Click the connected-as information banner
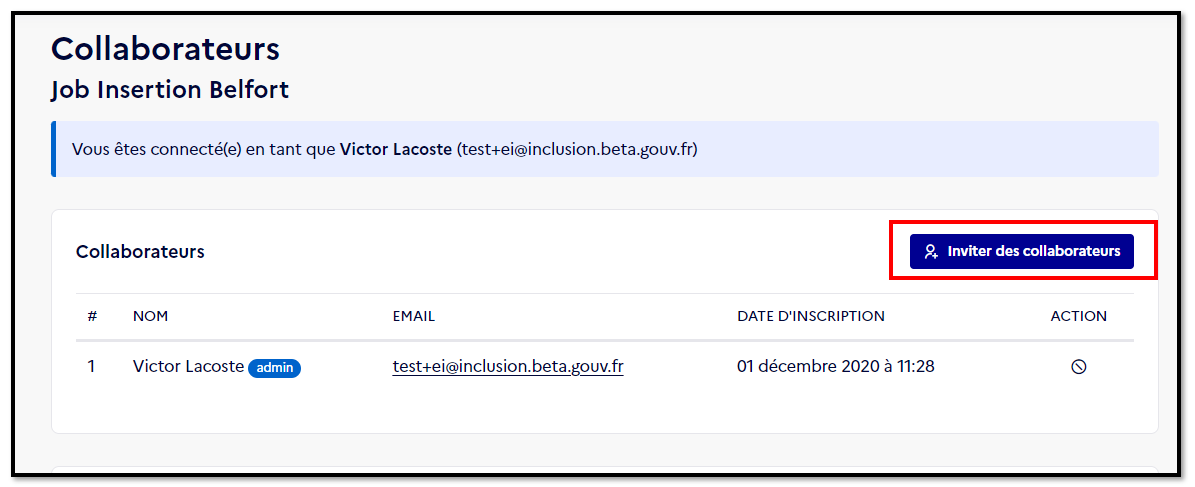Image resolution: width=1195 pixels, height=487 pixels. tap(605, 149)
